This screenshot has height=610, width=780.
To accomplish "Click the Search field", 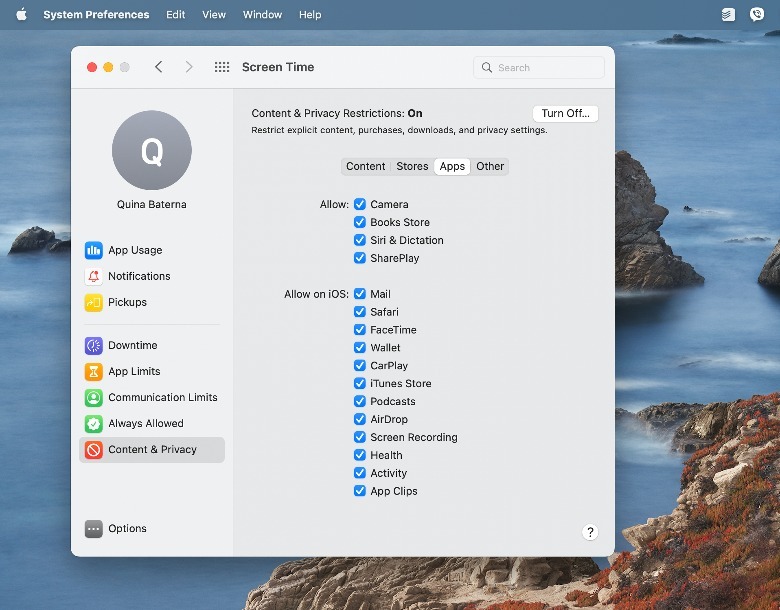I will (x=540, y=67).
